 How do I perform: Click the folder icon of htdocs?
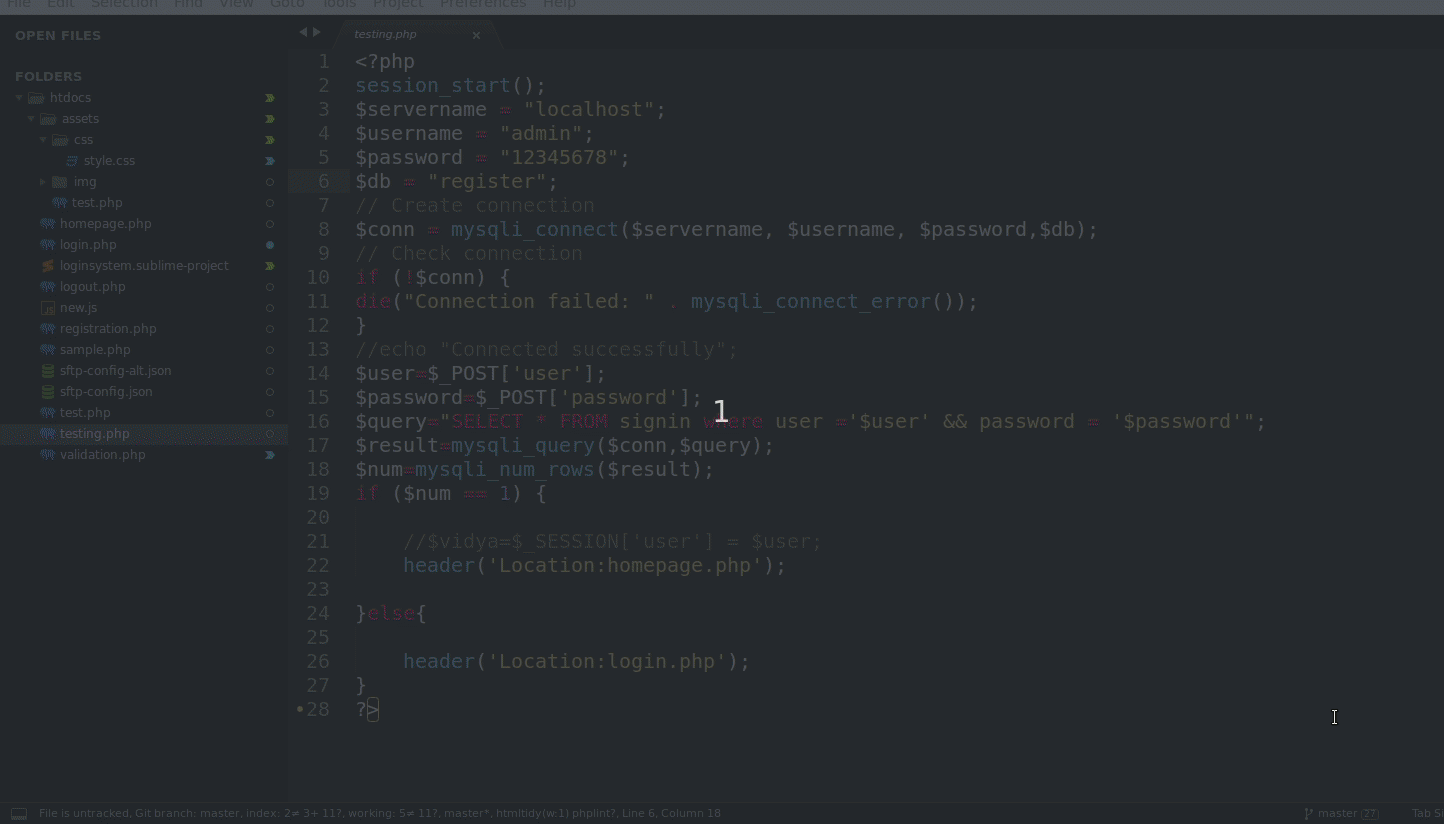37,98
